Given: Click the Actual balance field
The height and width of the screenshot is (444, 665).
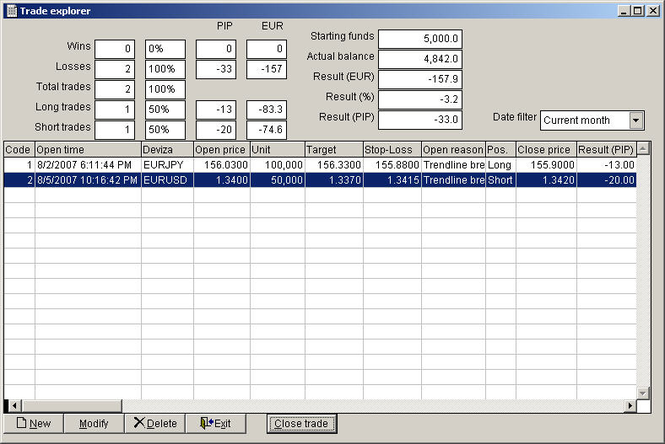Looking at the screenshot, I should coord(420,59).
